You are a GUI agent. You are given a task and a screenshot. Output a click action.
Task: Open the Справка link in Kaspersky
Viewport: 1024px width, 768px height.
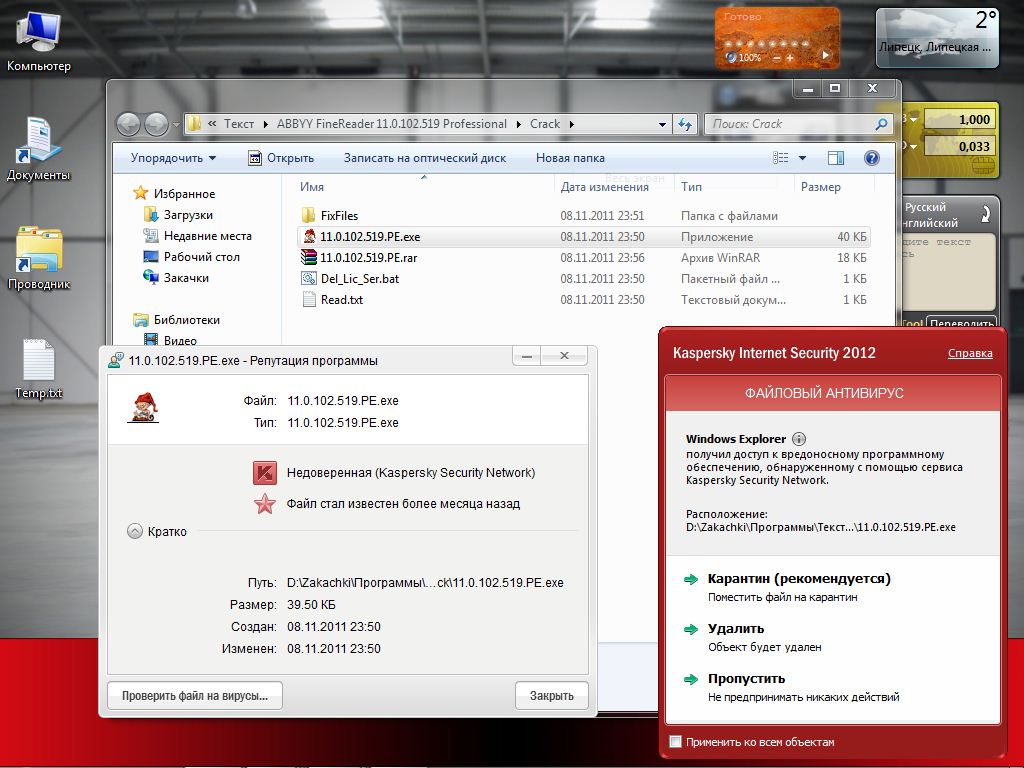[x=970, y=353]
